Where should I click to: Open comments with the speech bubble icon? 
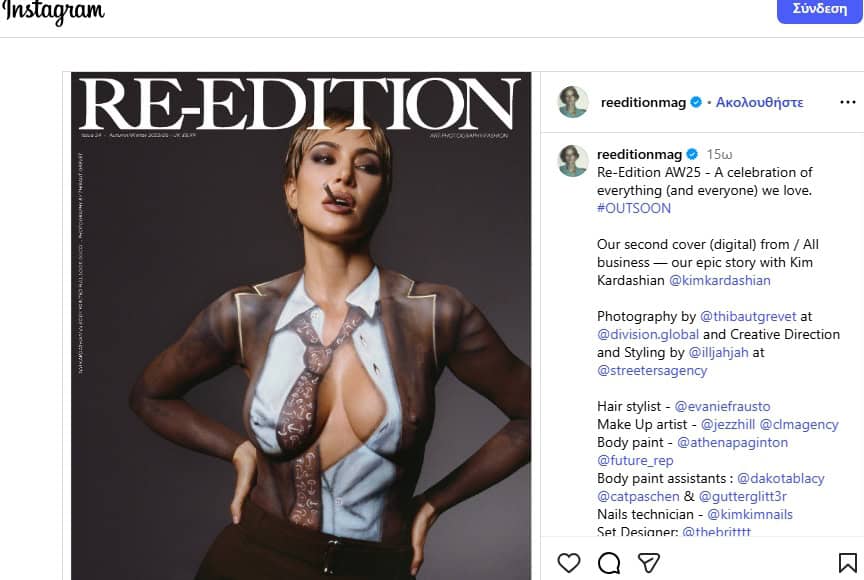point(609,563)
